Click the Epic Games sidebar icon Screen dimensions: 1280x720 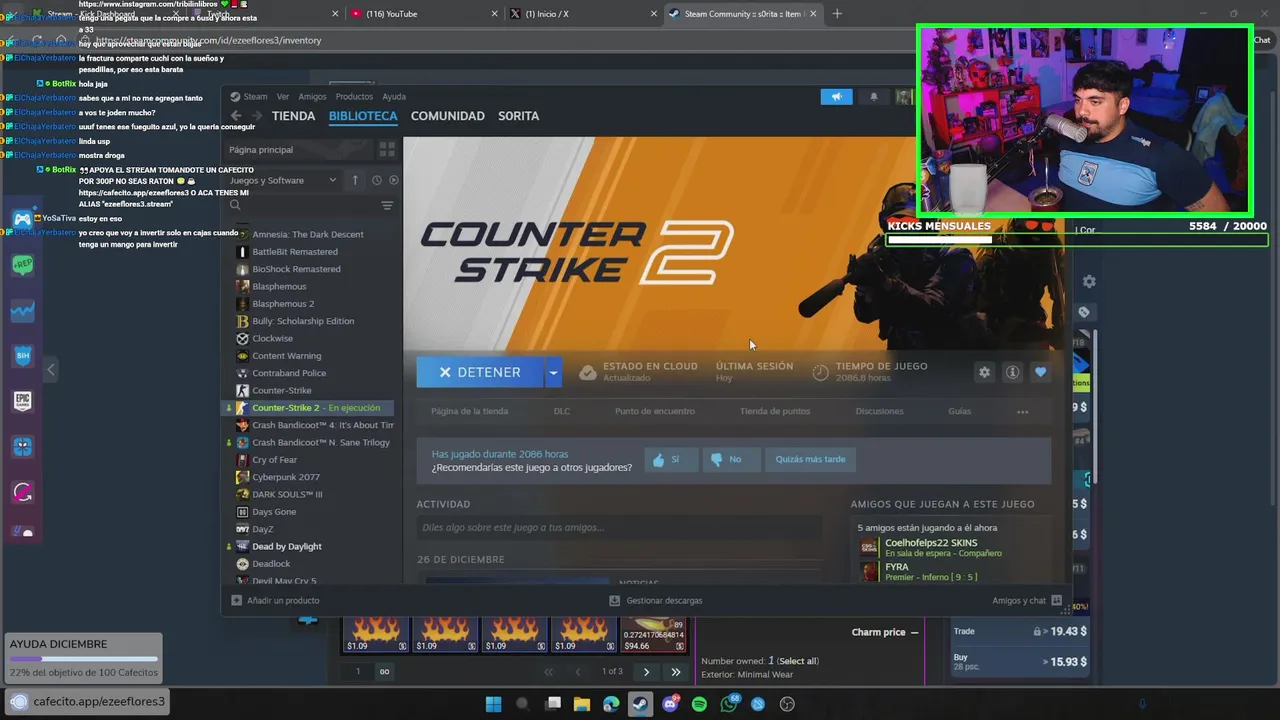click(x=22, y=401)
